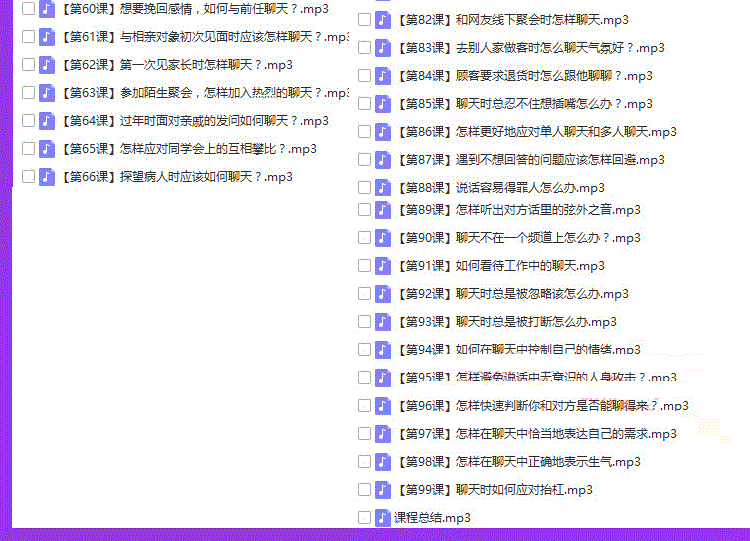Click the music icon beside 第90课

tap(383, 237)
